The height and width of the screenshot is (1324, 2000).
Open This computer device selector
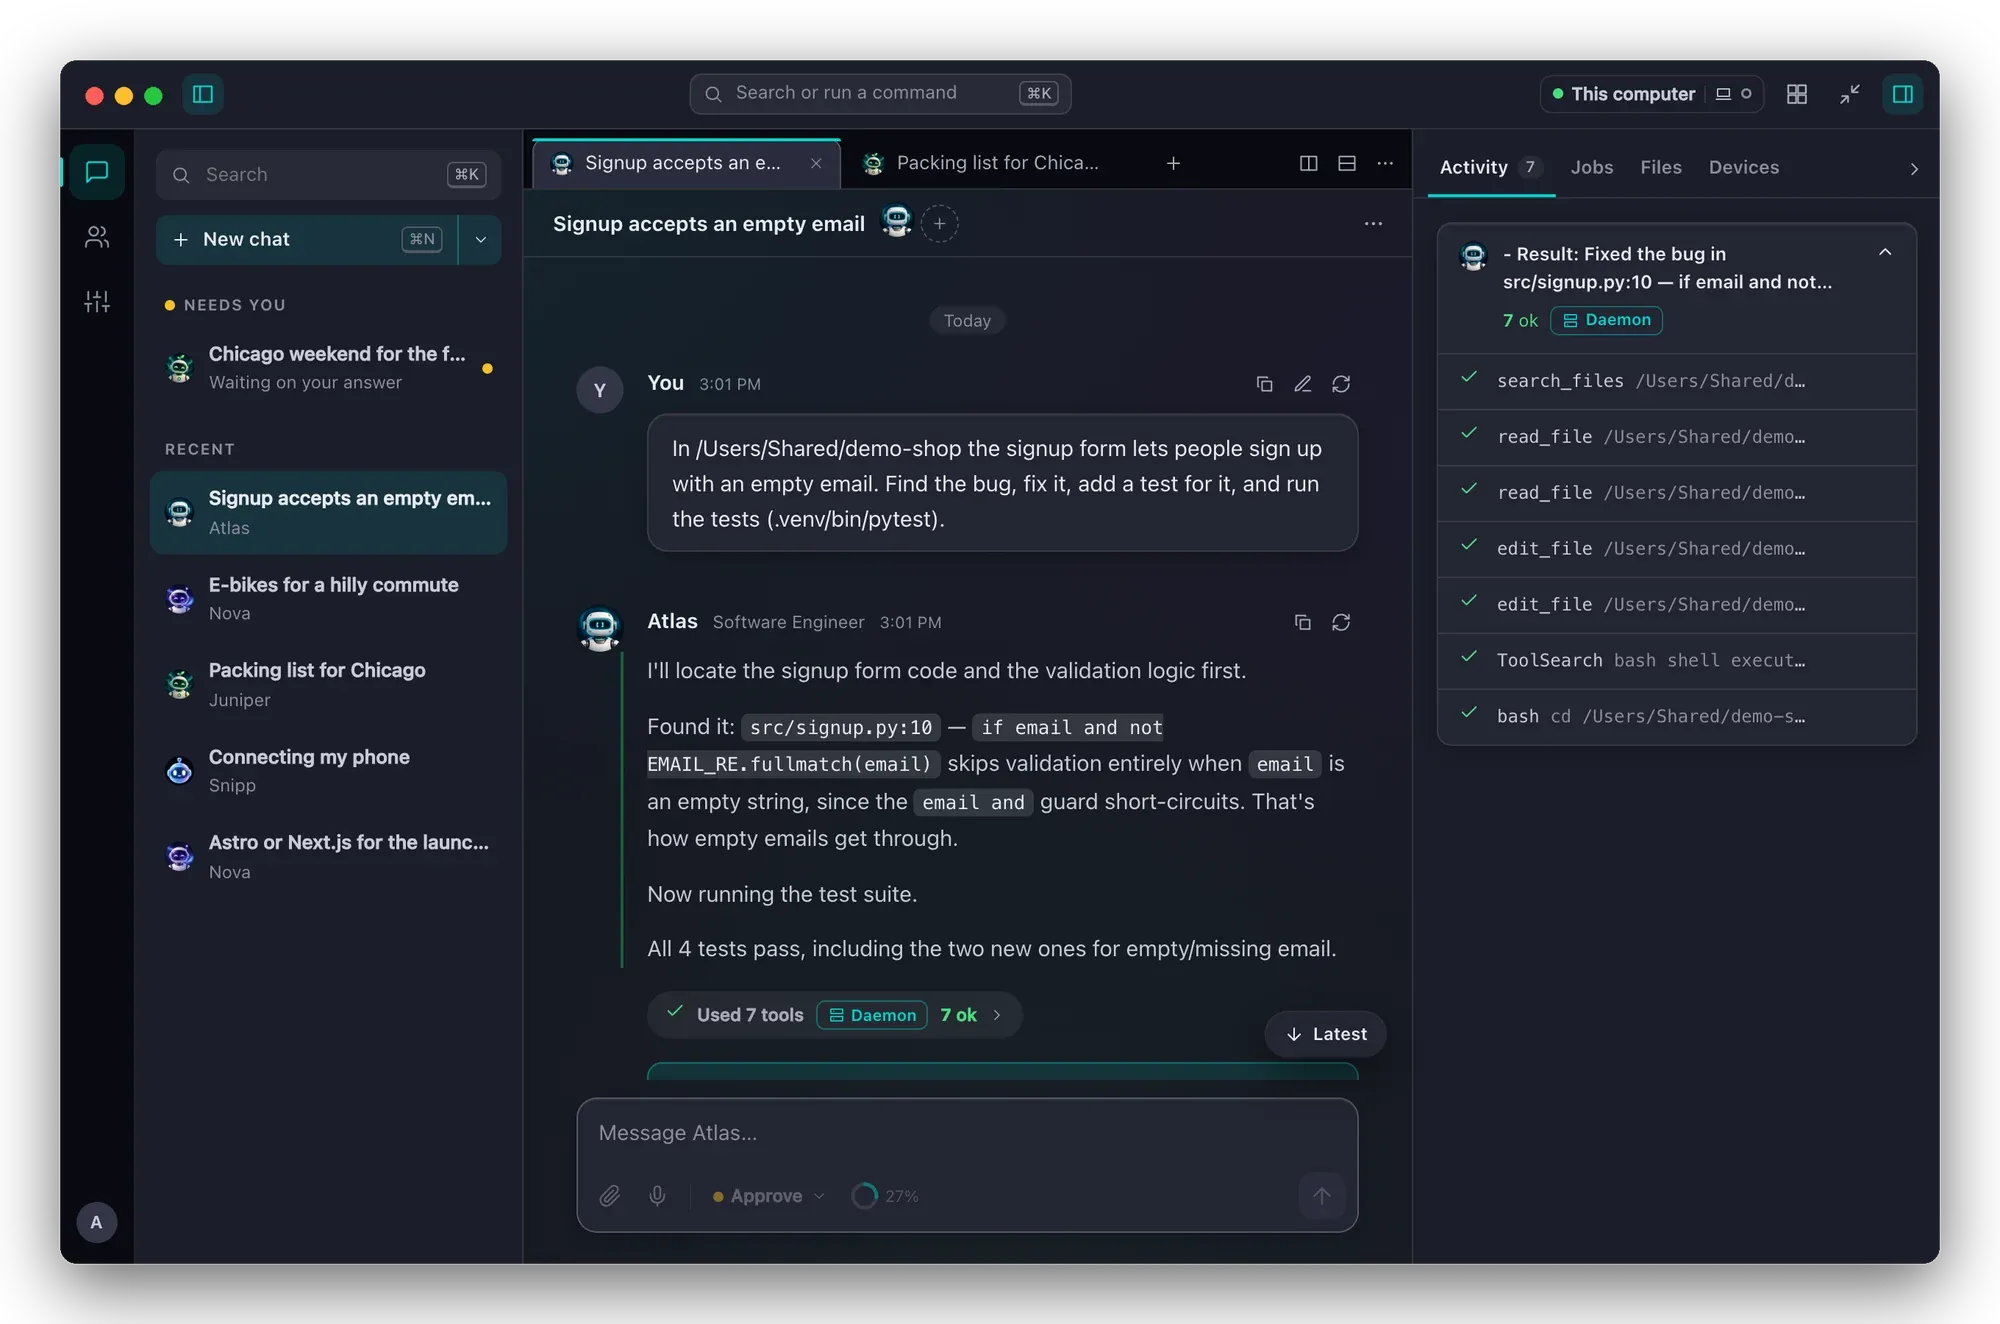(1651, 94)
